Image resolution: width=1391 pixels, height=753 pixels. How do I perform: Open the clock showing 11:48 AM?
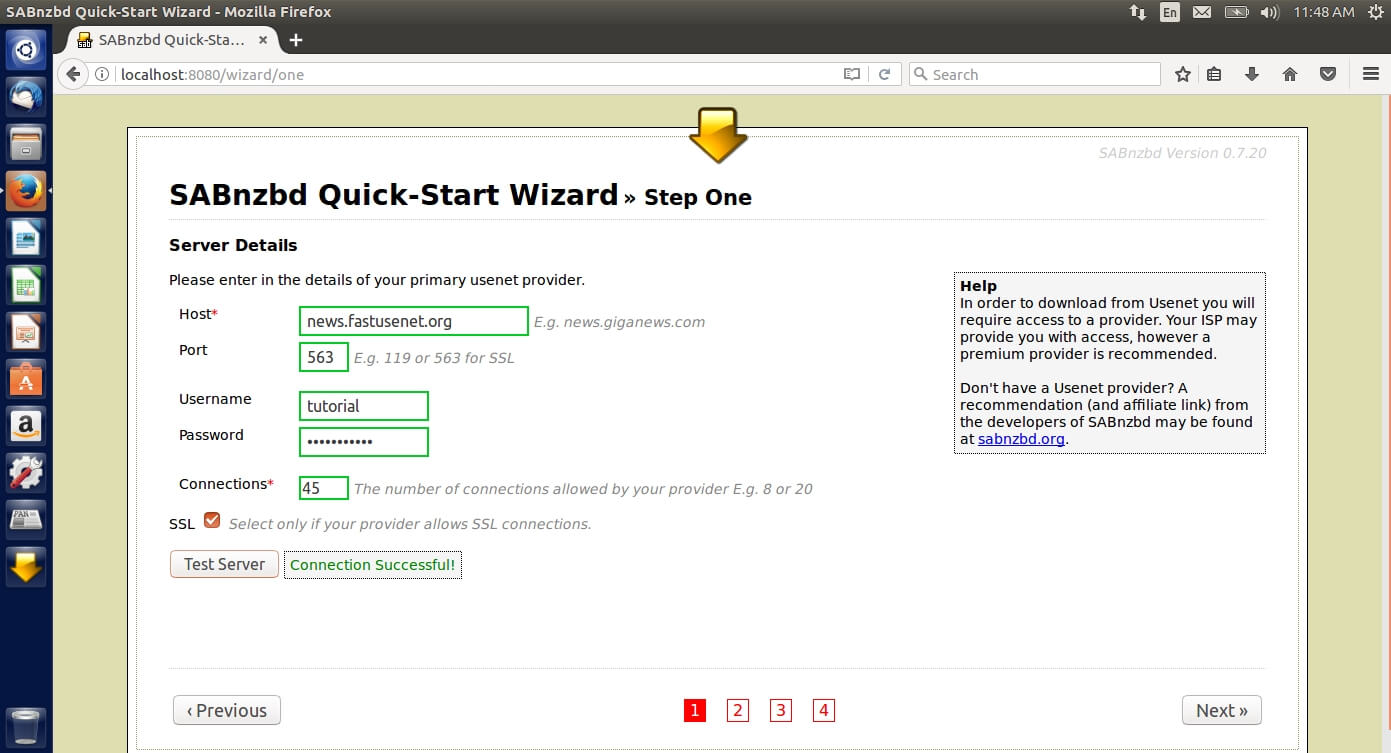[x=1323, y=12]
